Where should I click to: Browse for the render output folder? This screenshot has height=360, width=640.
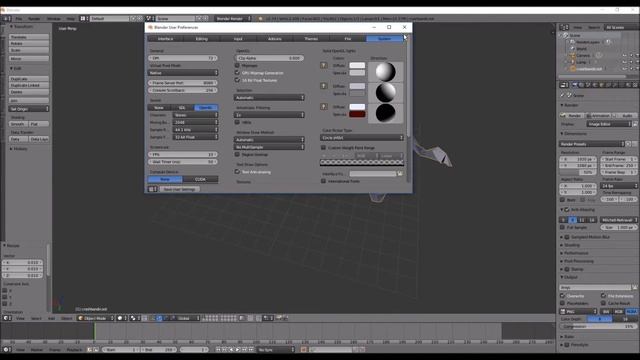[634, 288]
